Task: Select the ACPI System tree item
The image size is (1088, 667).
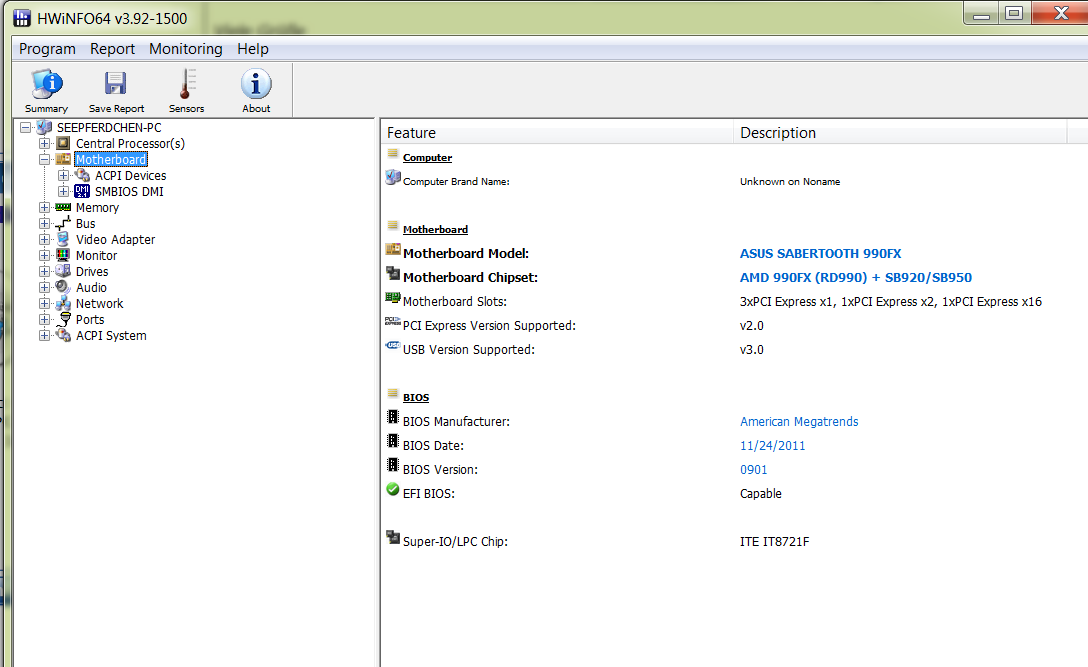Action: 111,336
